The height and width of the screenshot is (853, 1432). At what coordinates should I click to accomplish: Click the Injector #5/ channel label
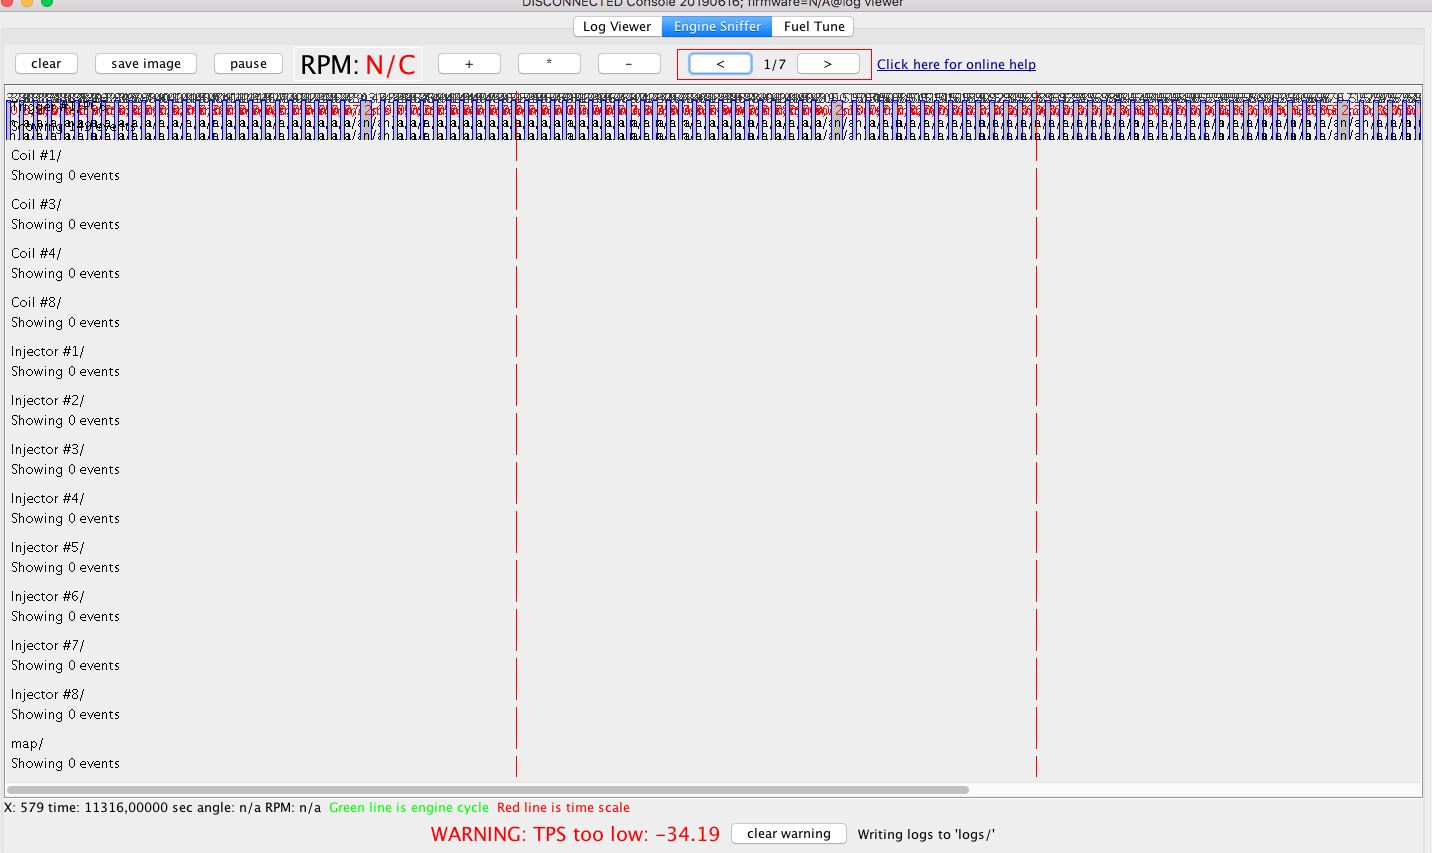[48, 547]
